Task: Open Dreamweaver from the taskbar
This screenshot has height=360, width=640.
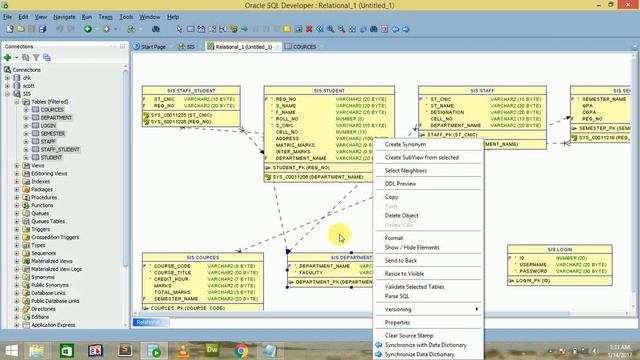Action: [x=212, y=350]
